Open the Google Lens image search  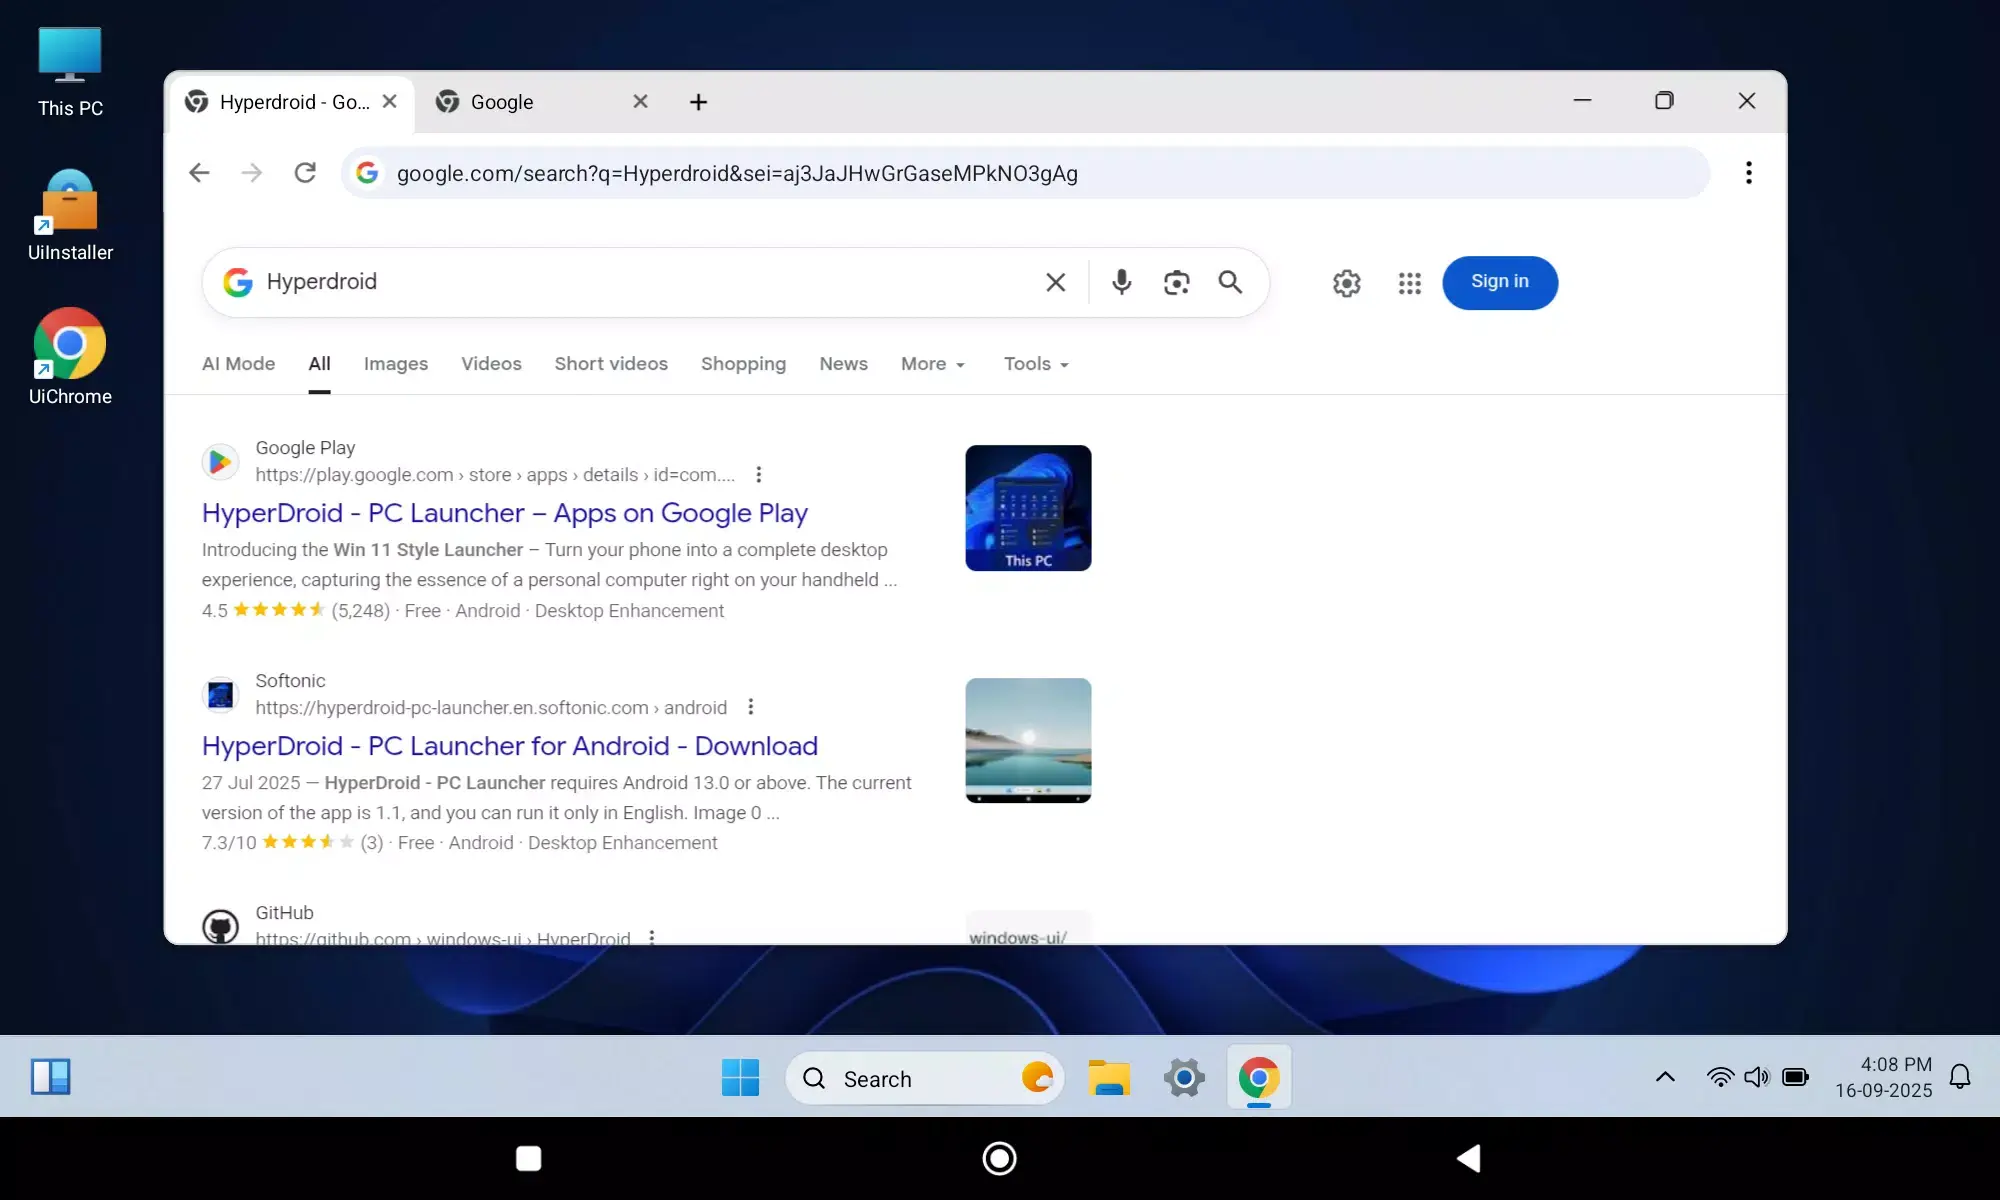1176,283
